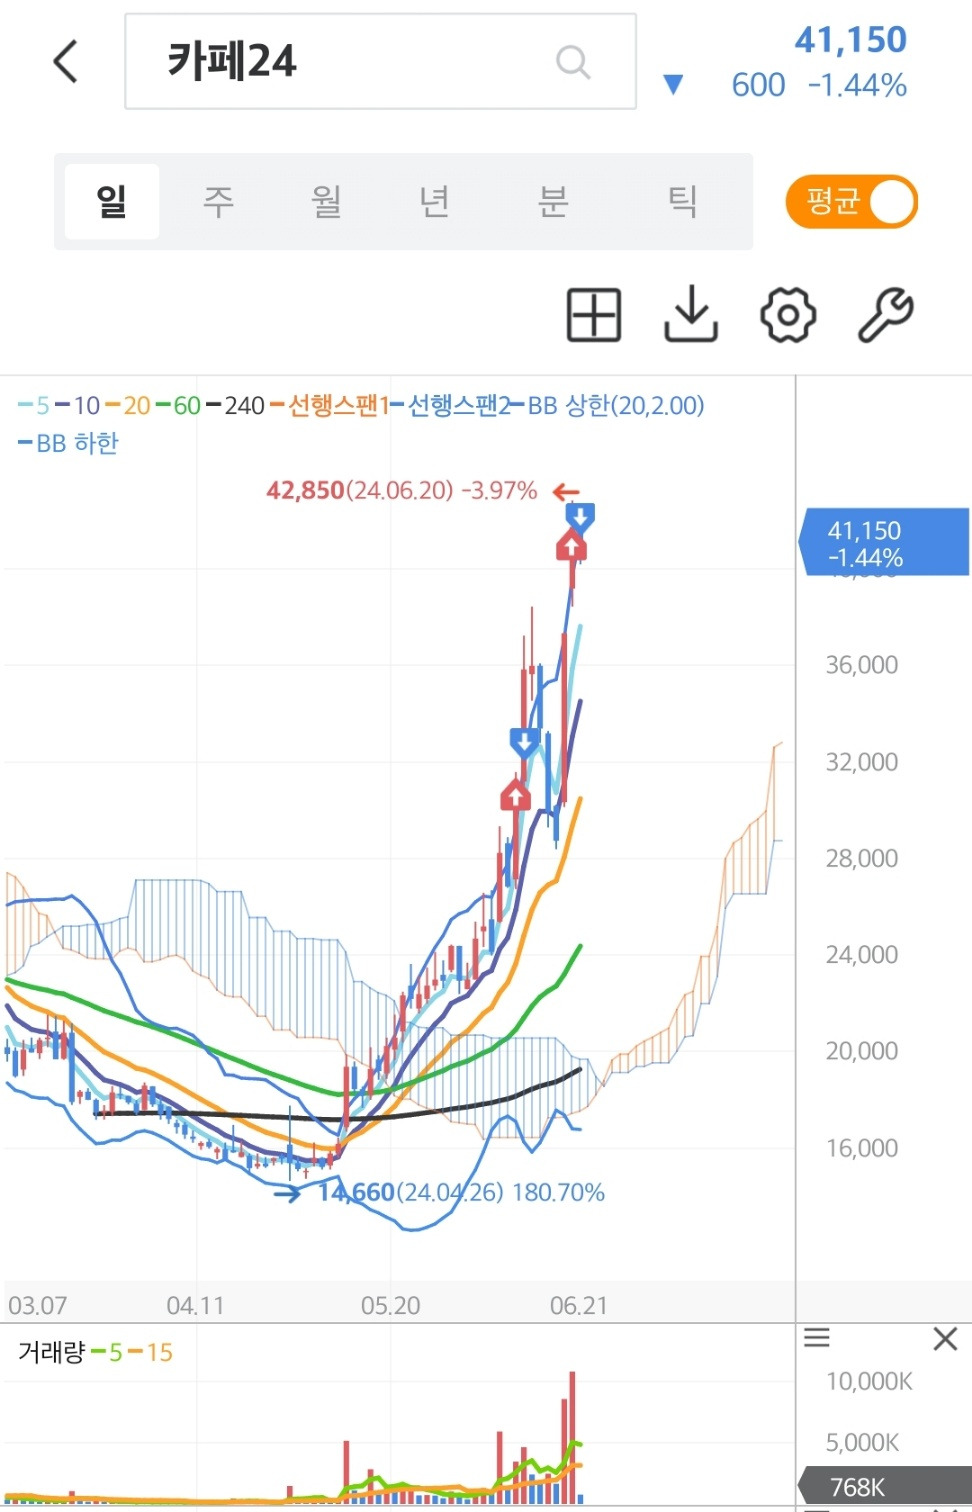Click the 14,660 low price annotation
This screenshot has height=1512, width=972.
pos(461,1192)
